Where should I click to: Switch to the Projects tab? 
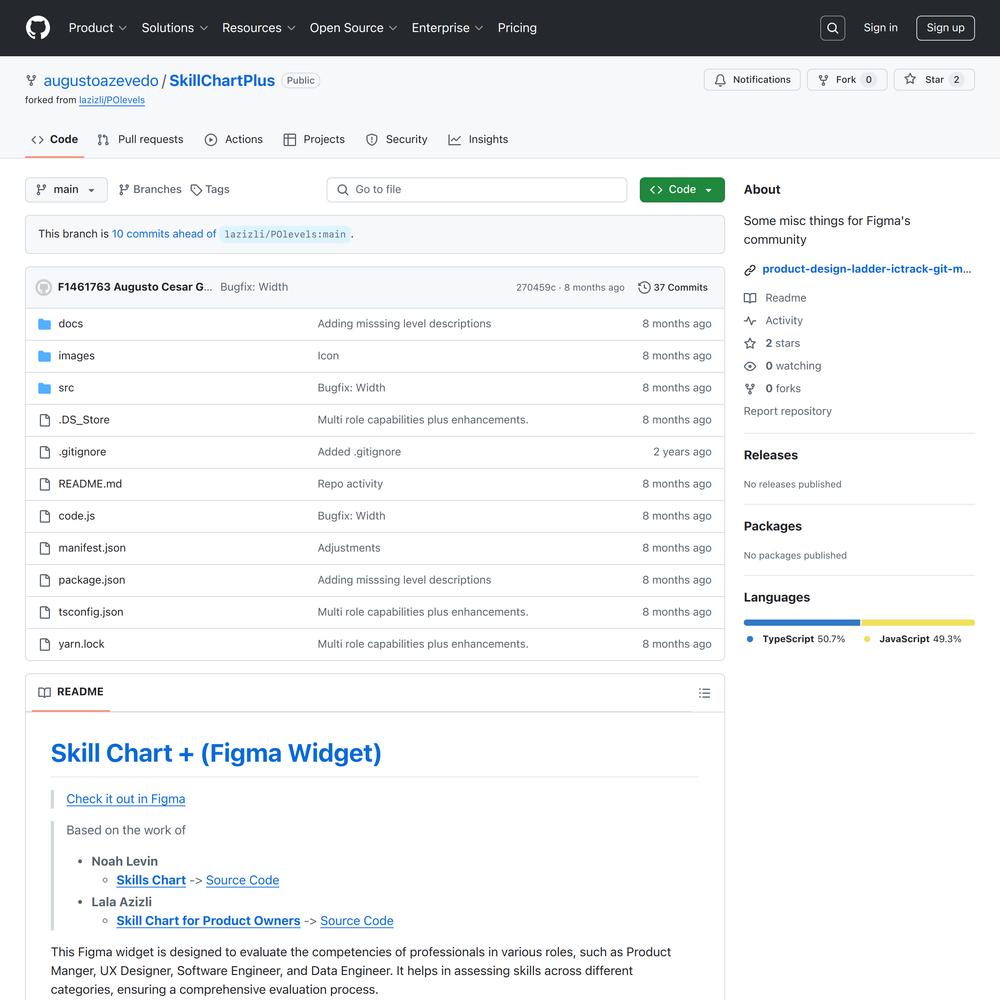click(x=314, y=140)
